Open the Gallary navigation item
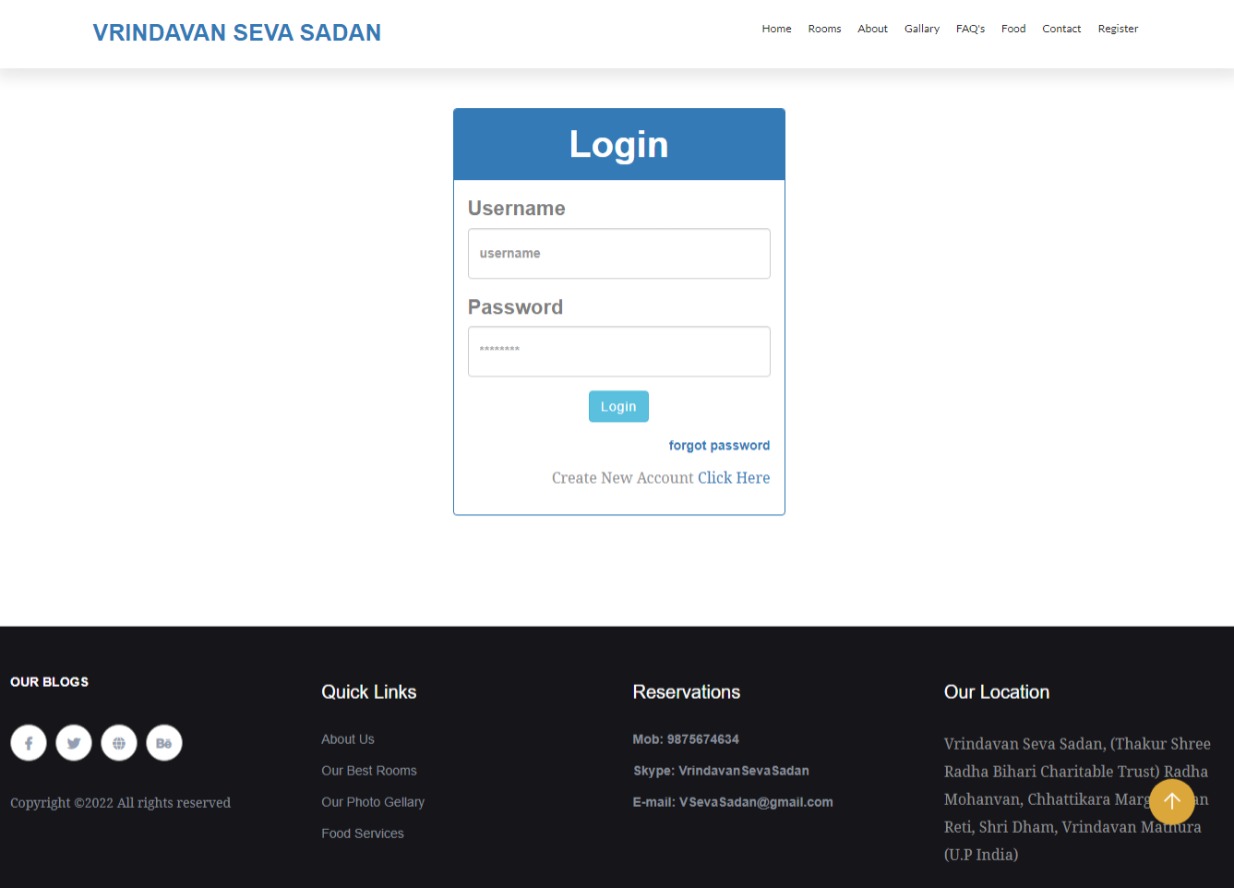 coord(921,29)
